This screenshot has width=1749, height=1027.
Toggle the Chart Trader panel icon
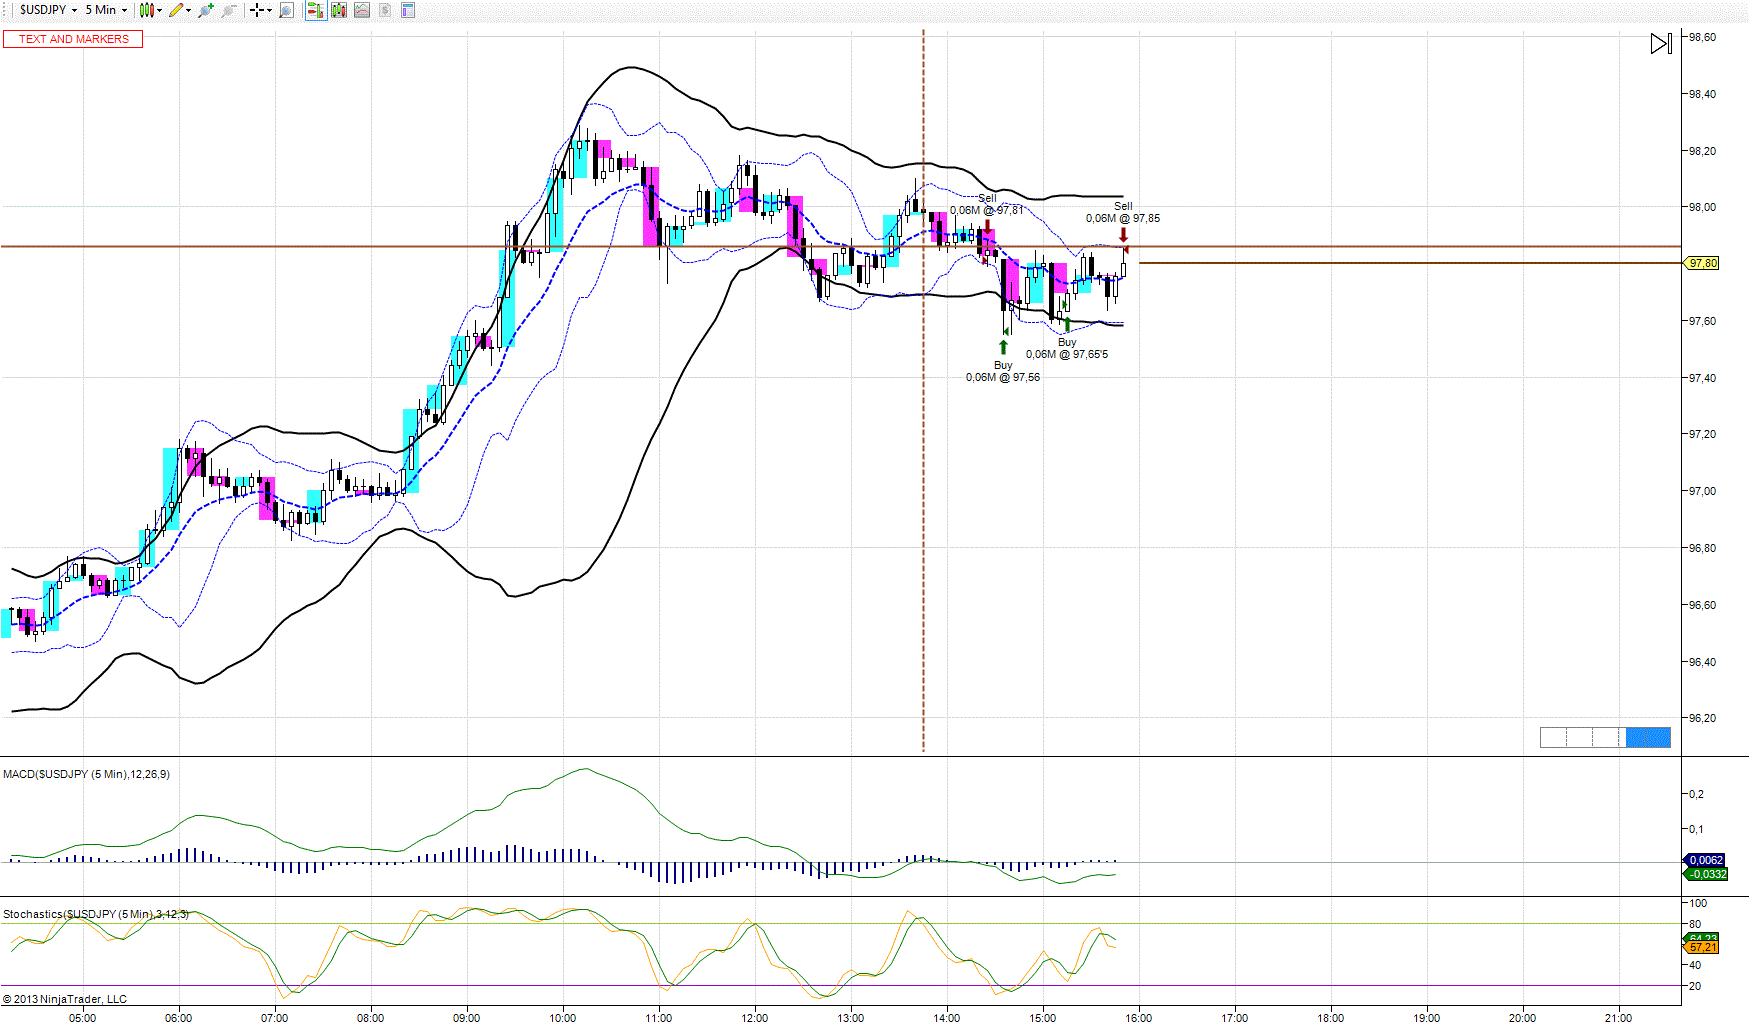pos(315,10)
